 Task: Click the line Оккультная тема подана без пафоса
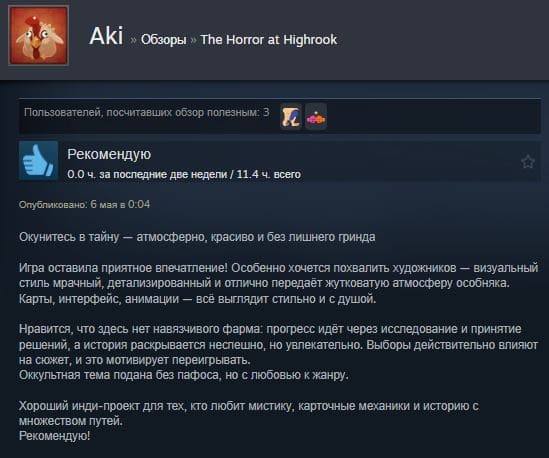click(x=184, y=375)
